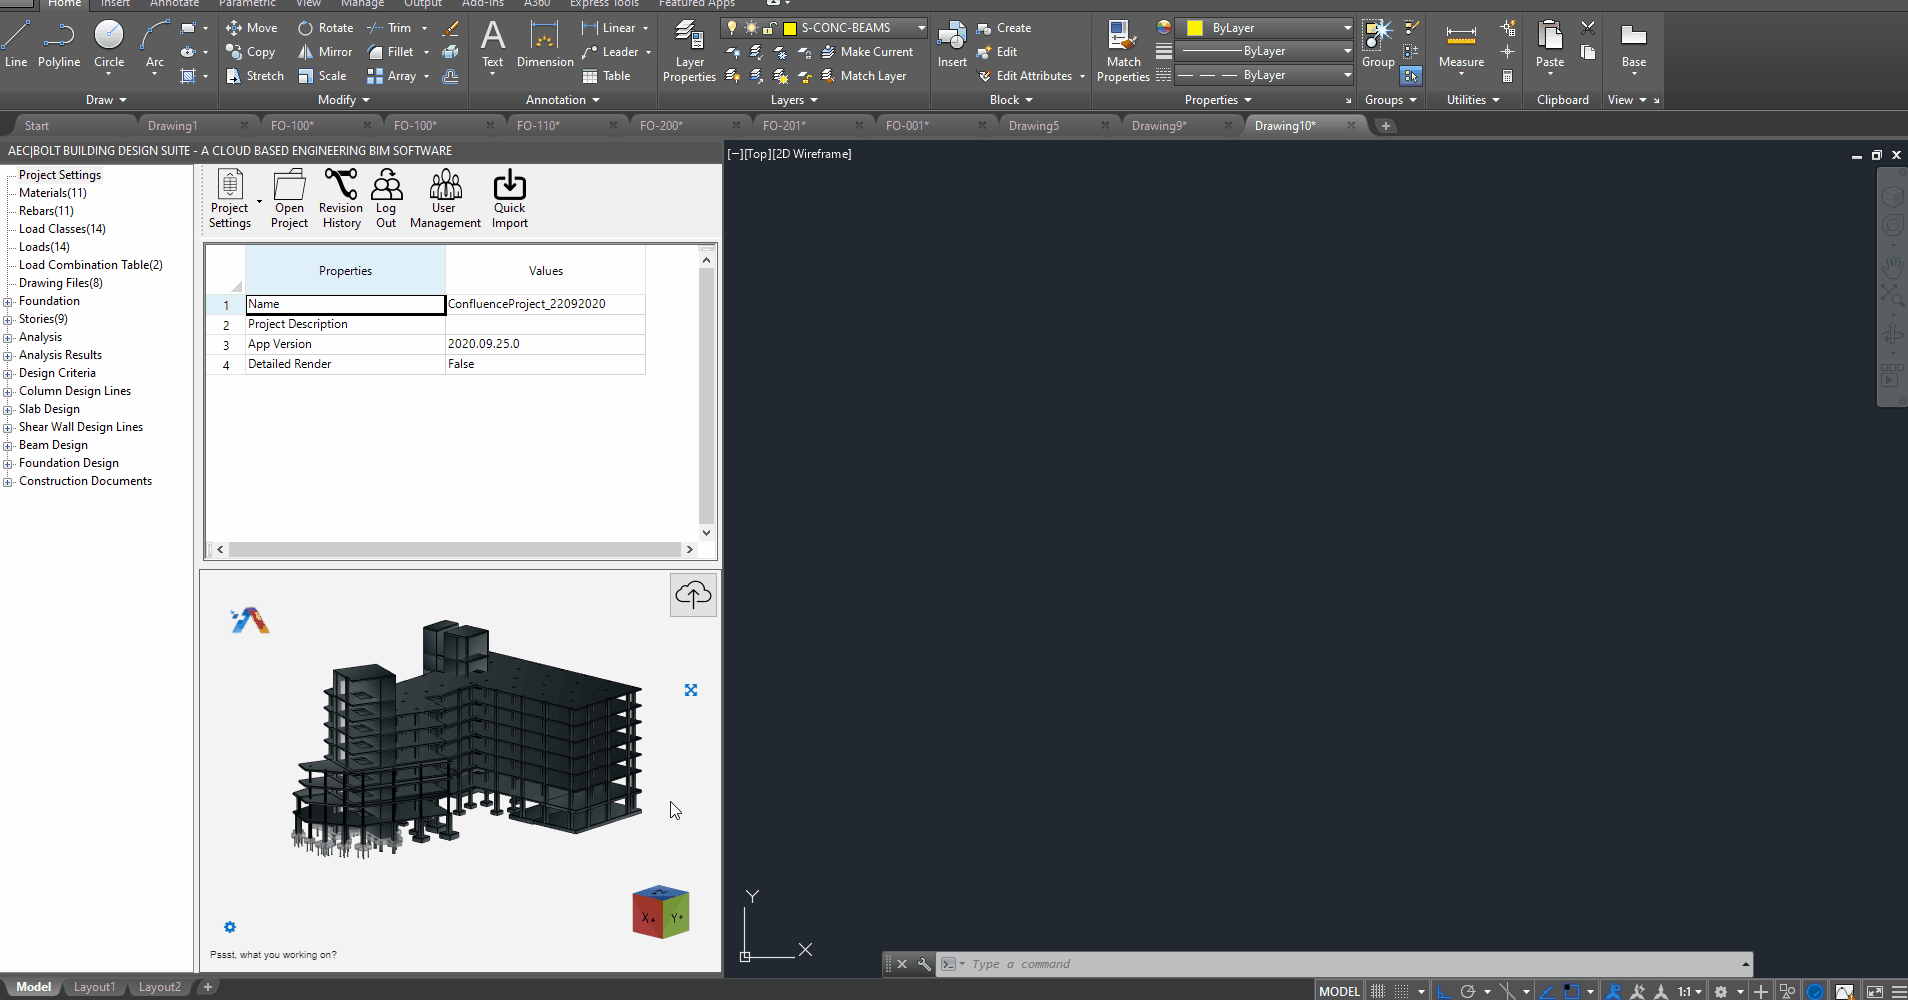Click the Rotate tool

tap(326, 28)
